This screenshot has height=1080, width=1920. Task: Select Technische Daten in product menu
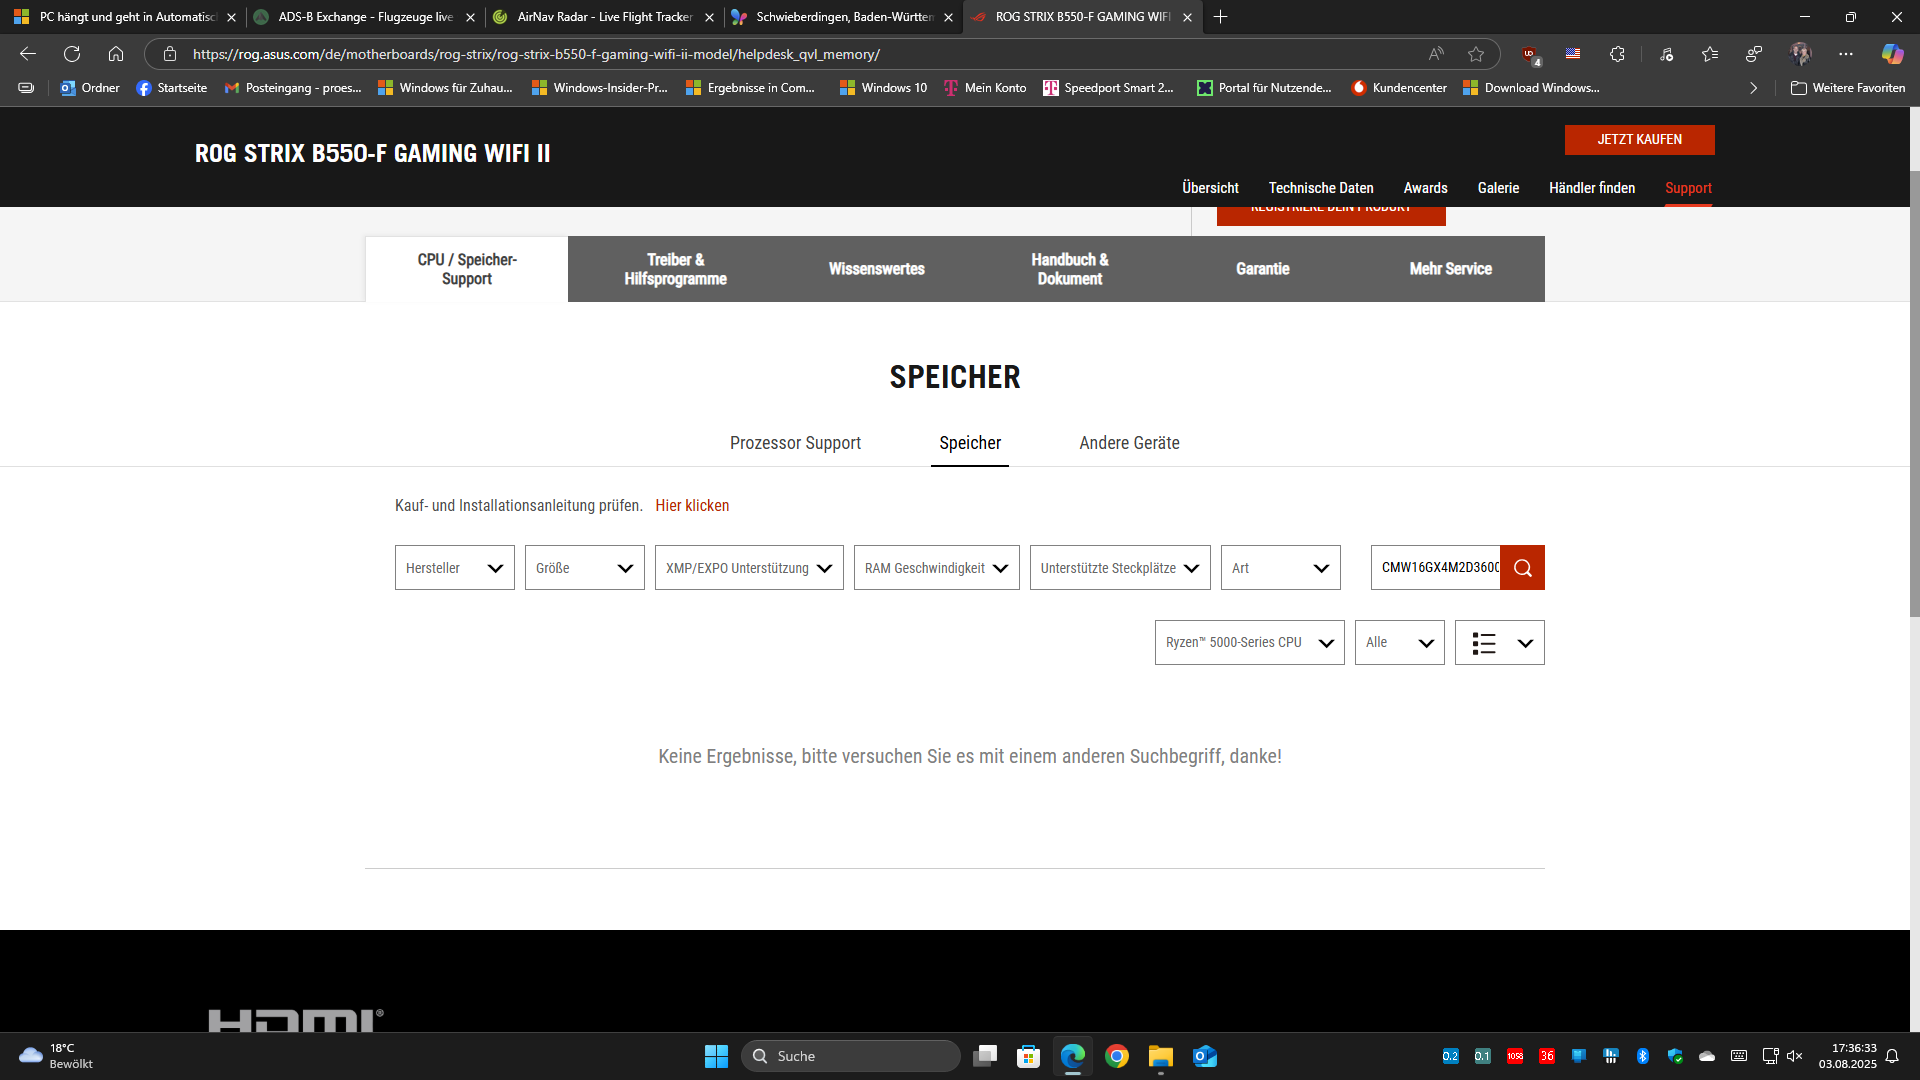(1320, 188)
